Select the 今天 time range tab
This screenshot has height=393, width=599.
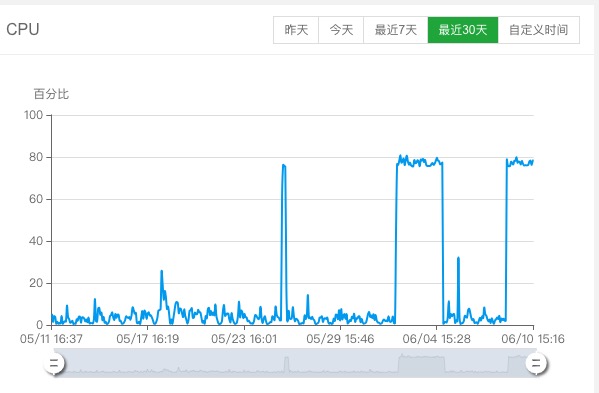coord(341,30)
